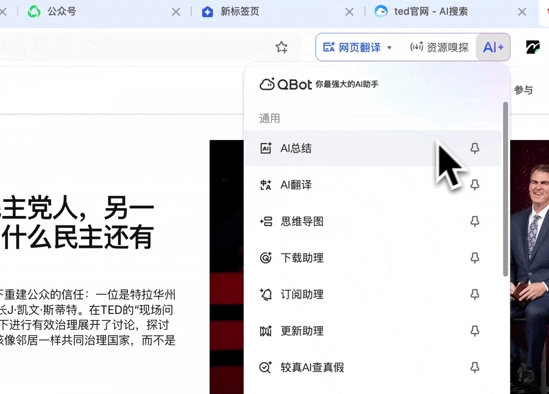Click the 更新助理 icon
Image resolution: width=549 pixels, height=394 pixels.
click(x=266, y=331)
